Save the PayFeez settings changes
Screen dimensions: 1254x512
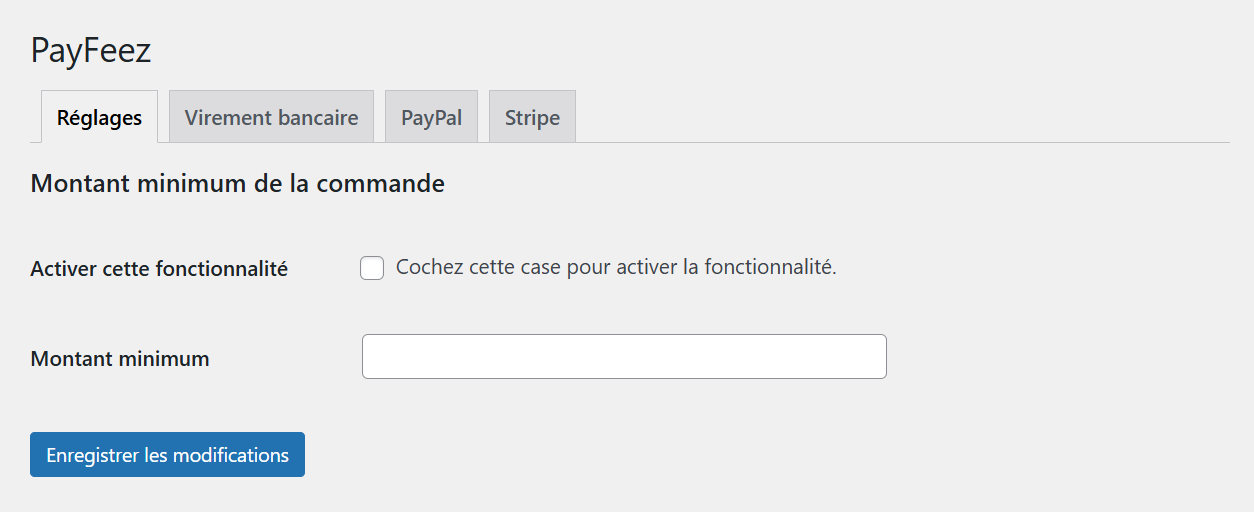click(x=167, y=455)
